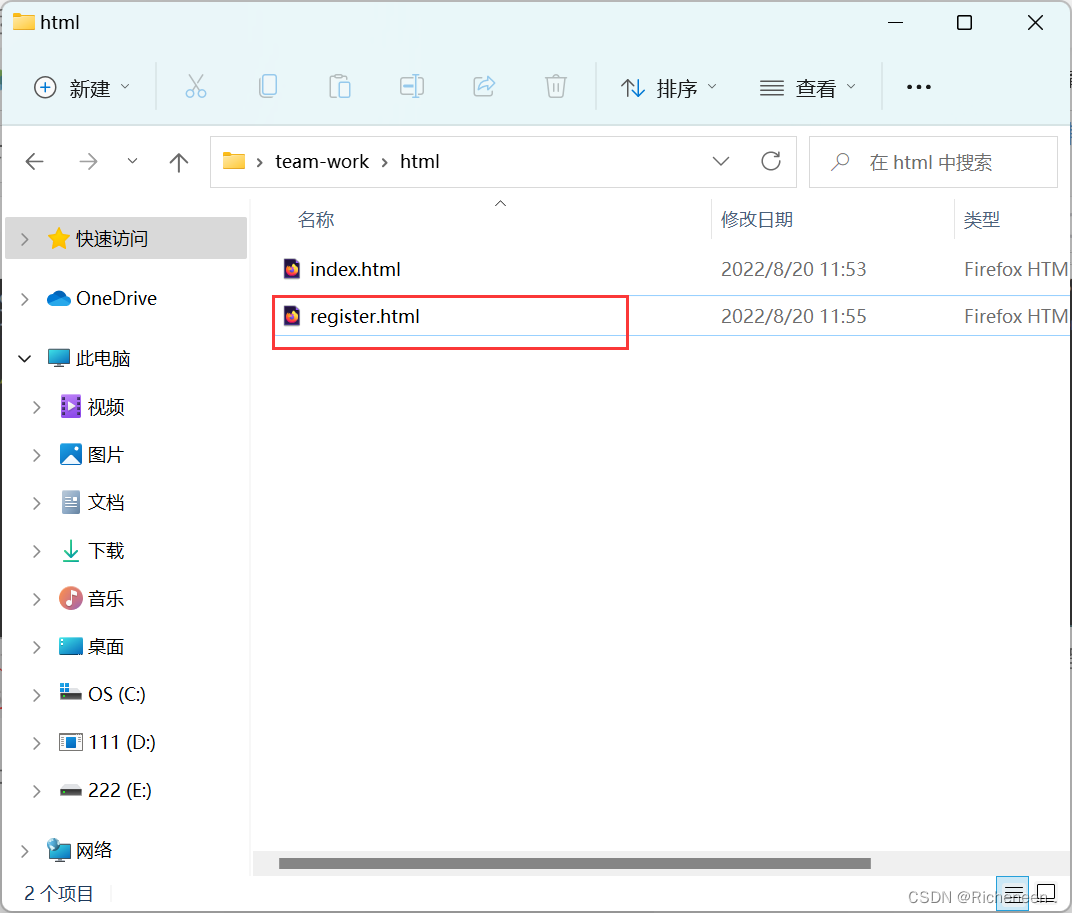Expand 音乐 folder chevron

click(x=37, y=599)
